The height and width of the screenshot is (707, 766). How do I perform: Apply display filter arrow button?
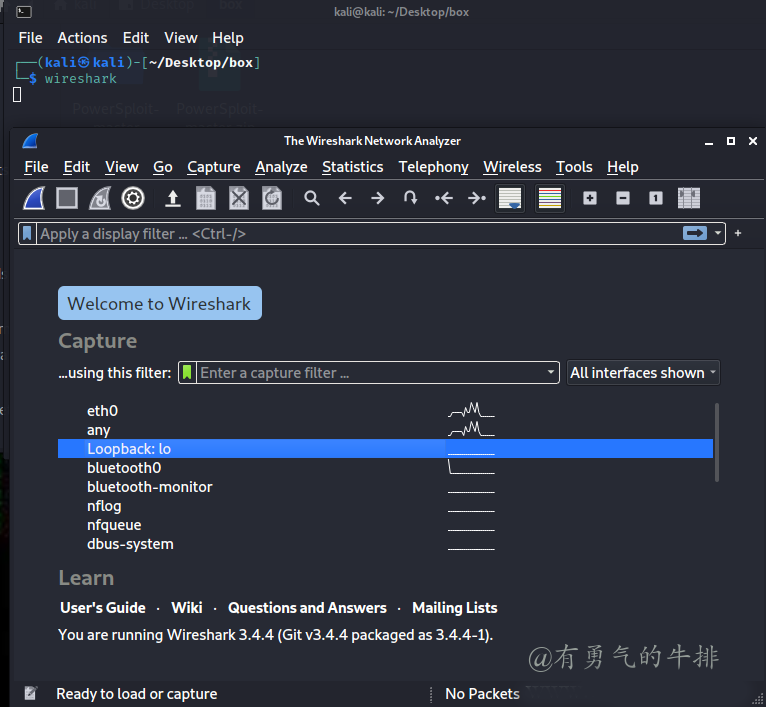695,234
